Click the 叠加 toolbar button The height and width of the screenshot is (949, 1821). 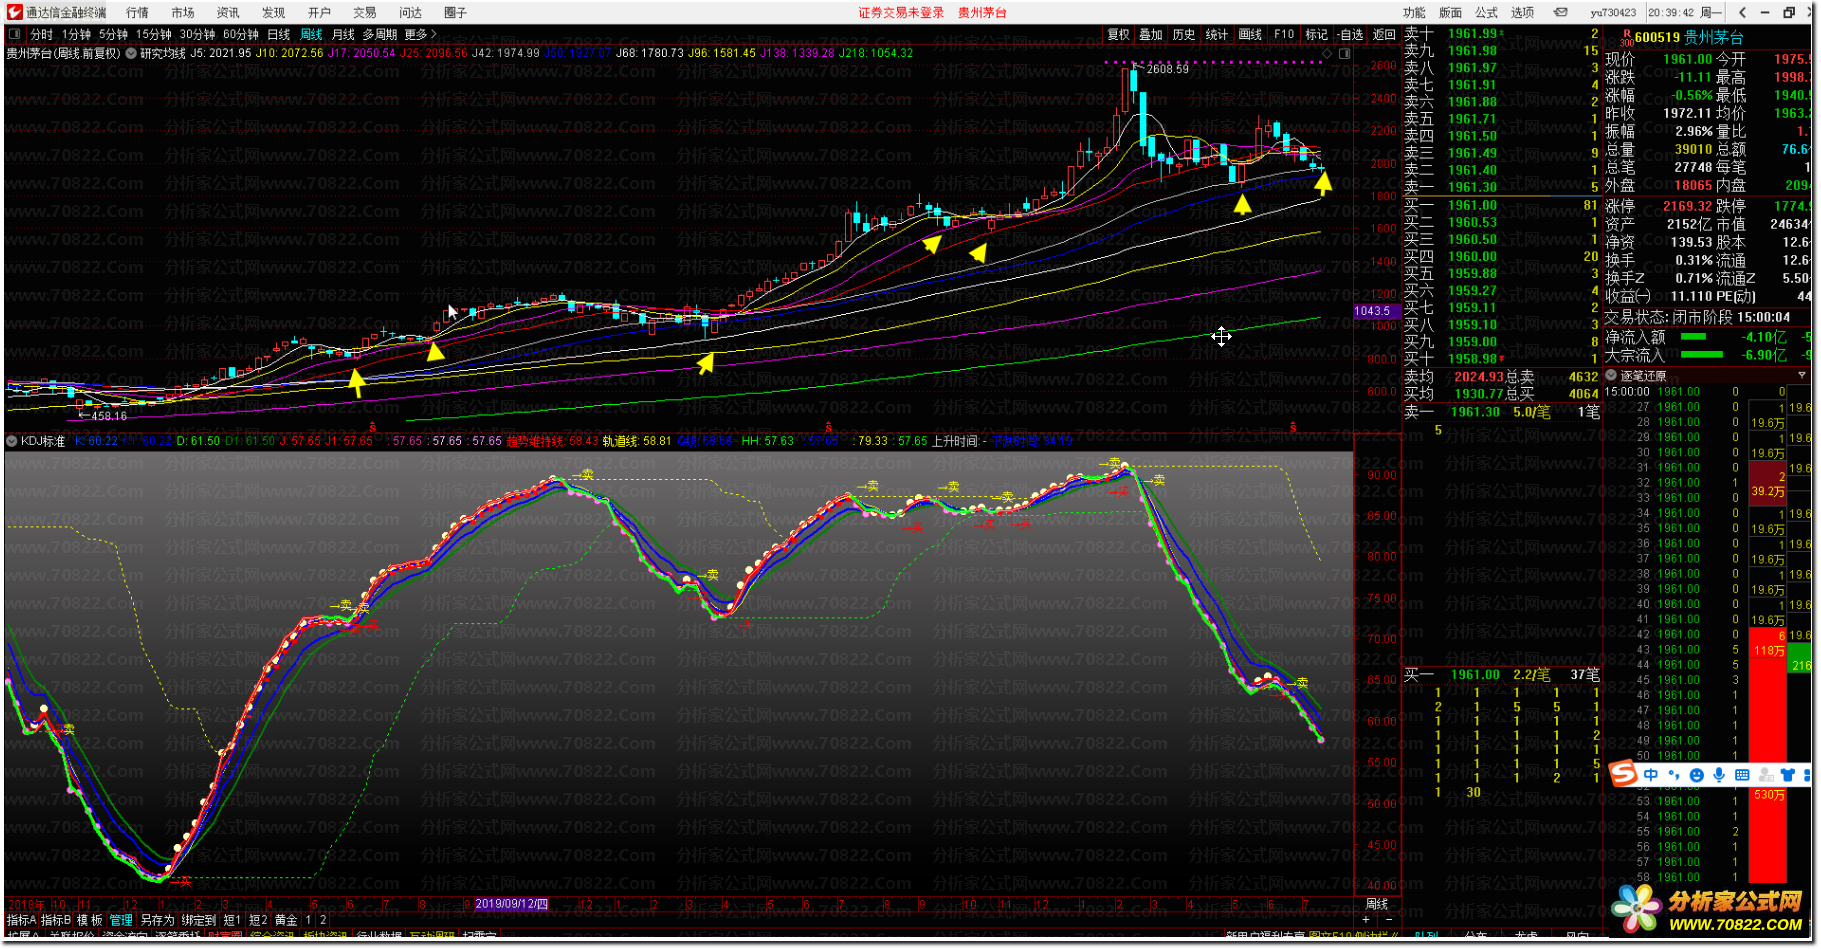point(1151,34)
